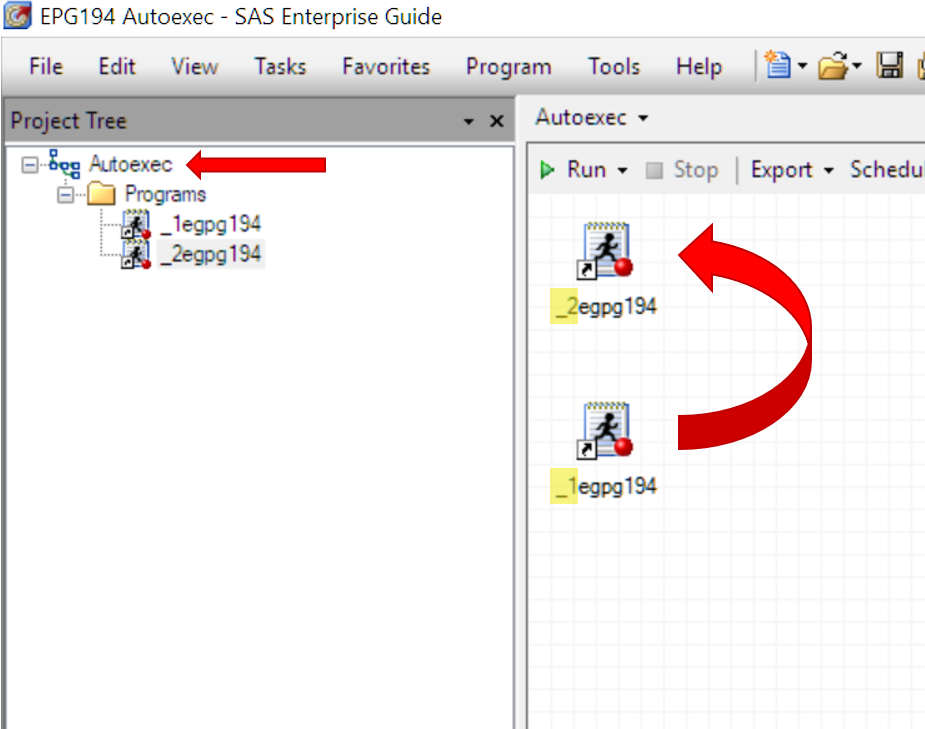Viewport: 925px width, 729px height.
Task: Select _1egpg194 in the Project Tree
Action: pos(211,225)
